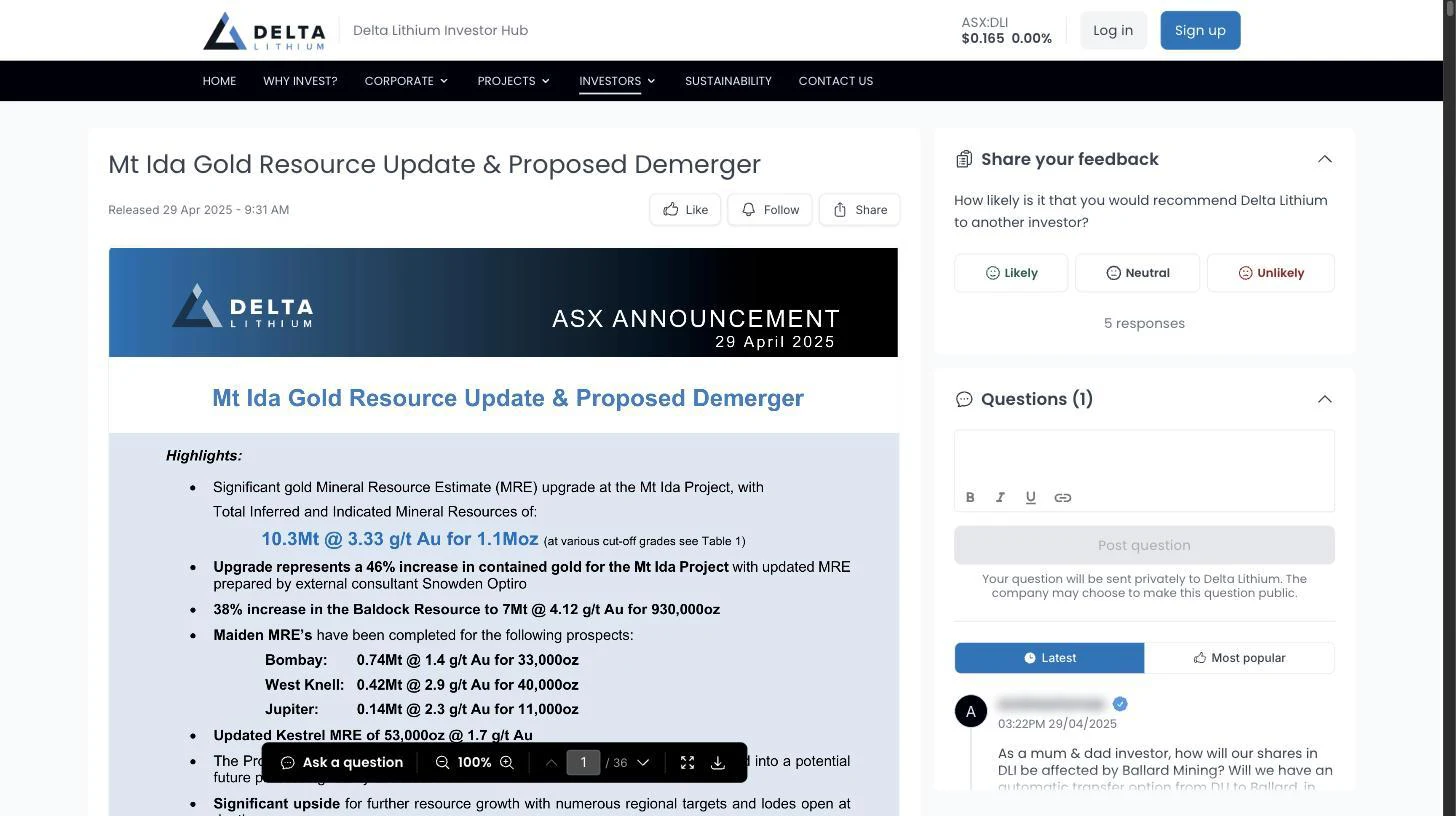Click the Questions speech bubble icon

coord(964,399)
